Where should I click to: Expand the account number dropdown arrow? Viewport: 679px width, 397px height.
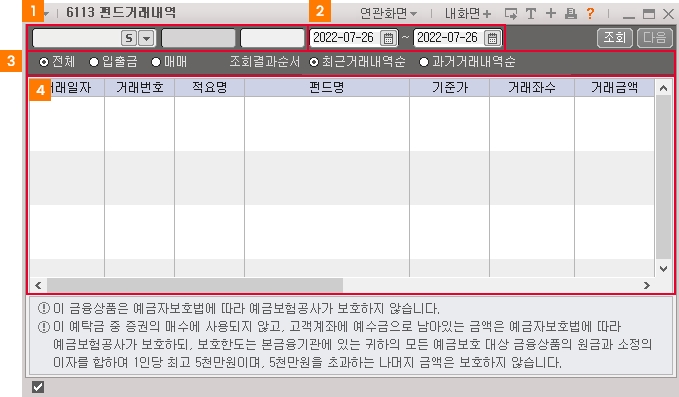tap(147, 38)
